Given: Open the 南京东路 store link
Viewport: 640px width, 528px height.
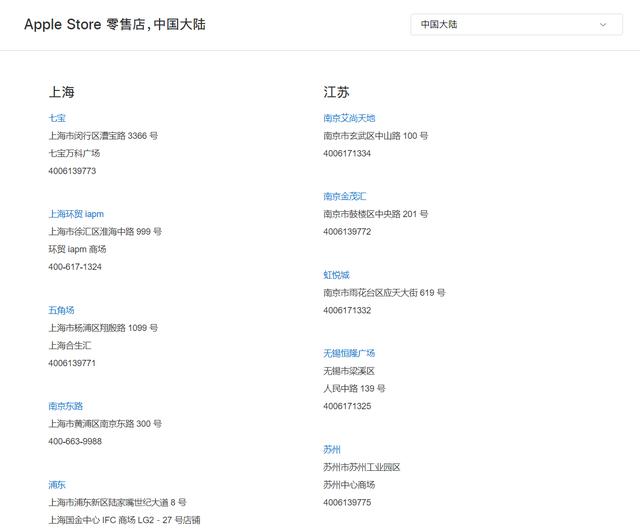Looking at the screenshot, I should tap(66, 406).
